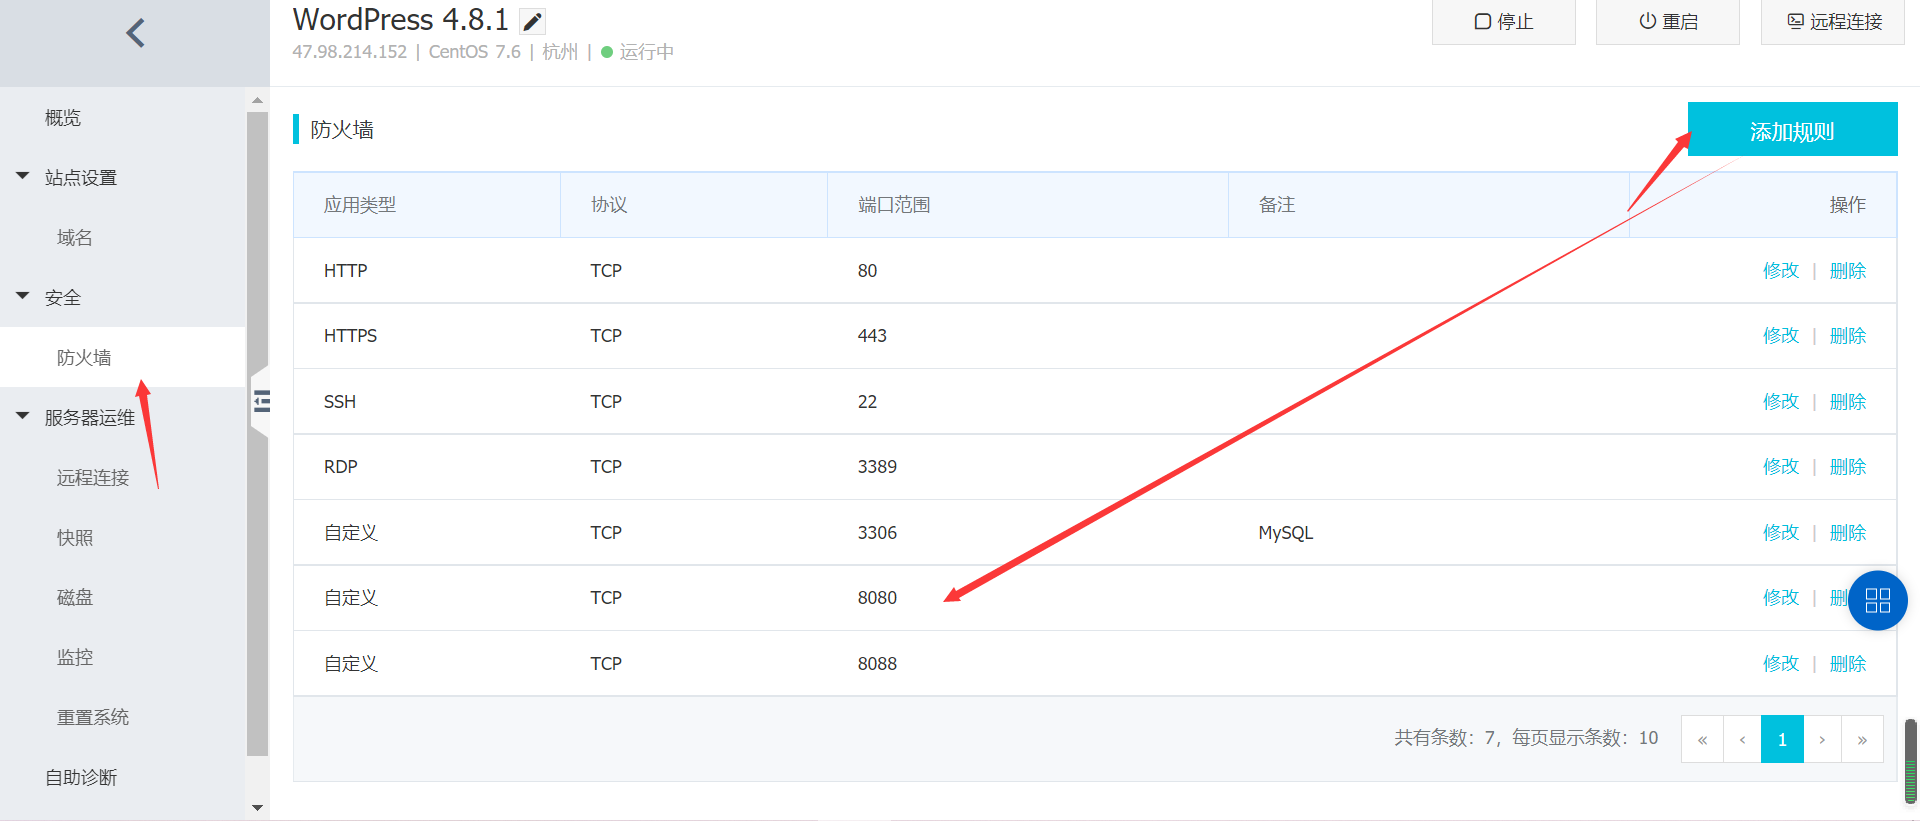Click 修改 for the 8088 rule

tap(1781, 664)
